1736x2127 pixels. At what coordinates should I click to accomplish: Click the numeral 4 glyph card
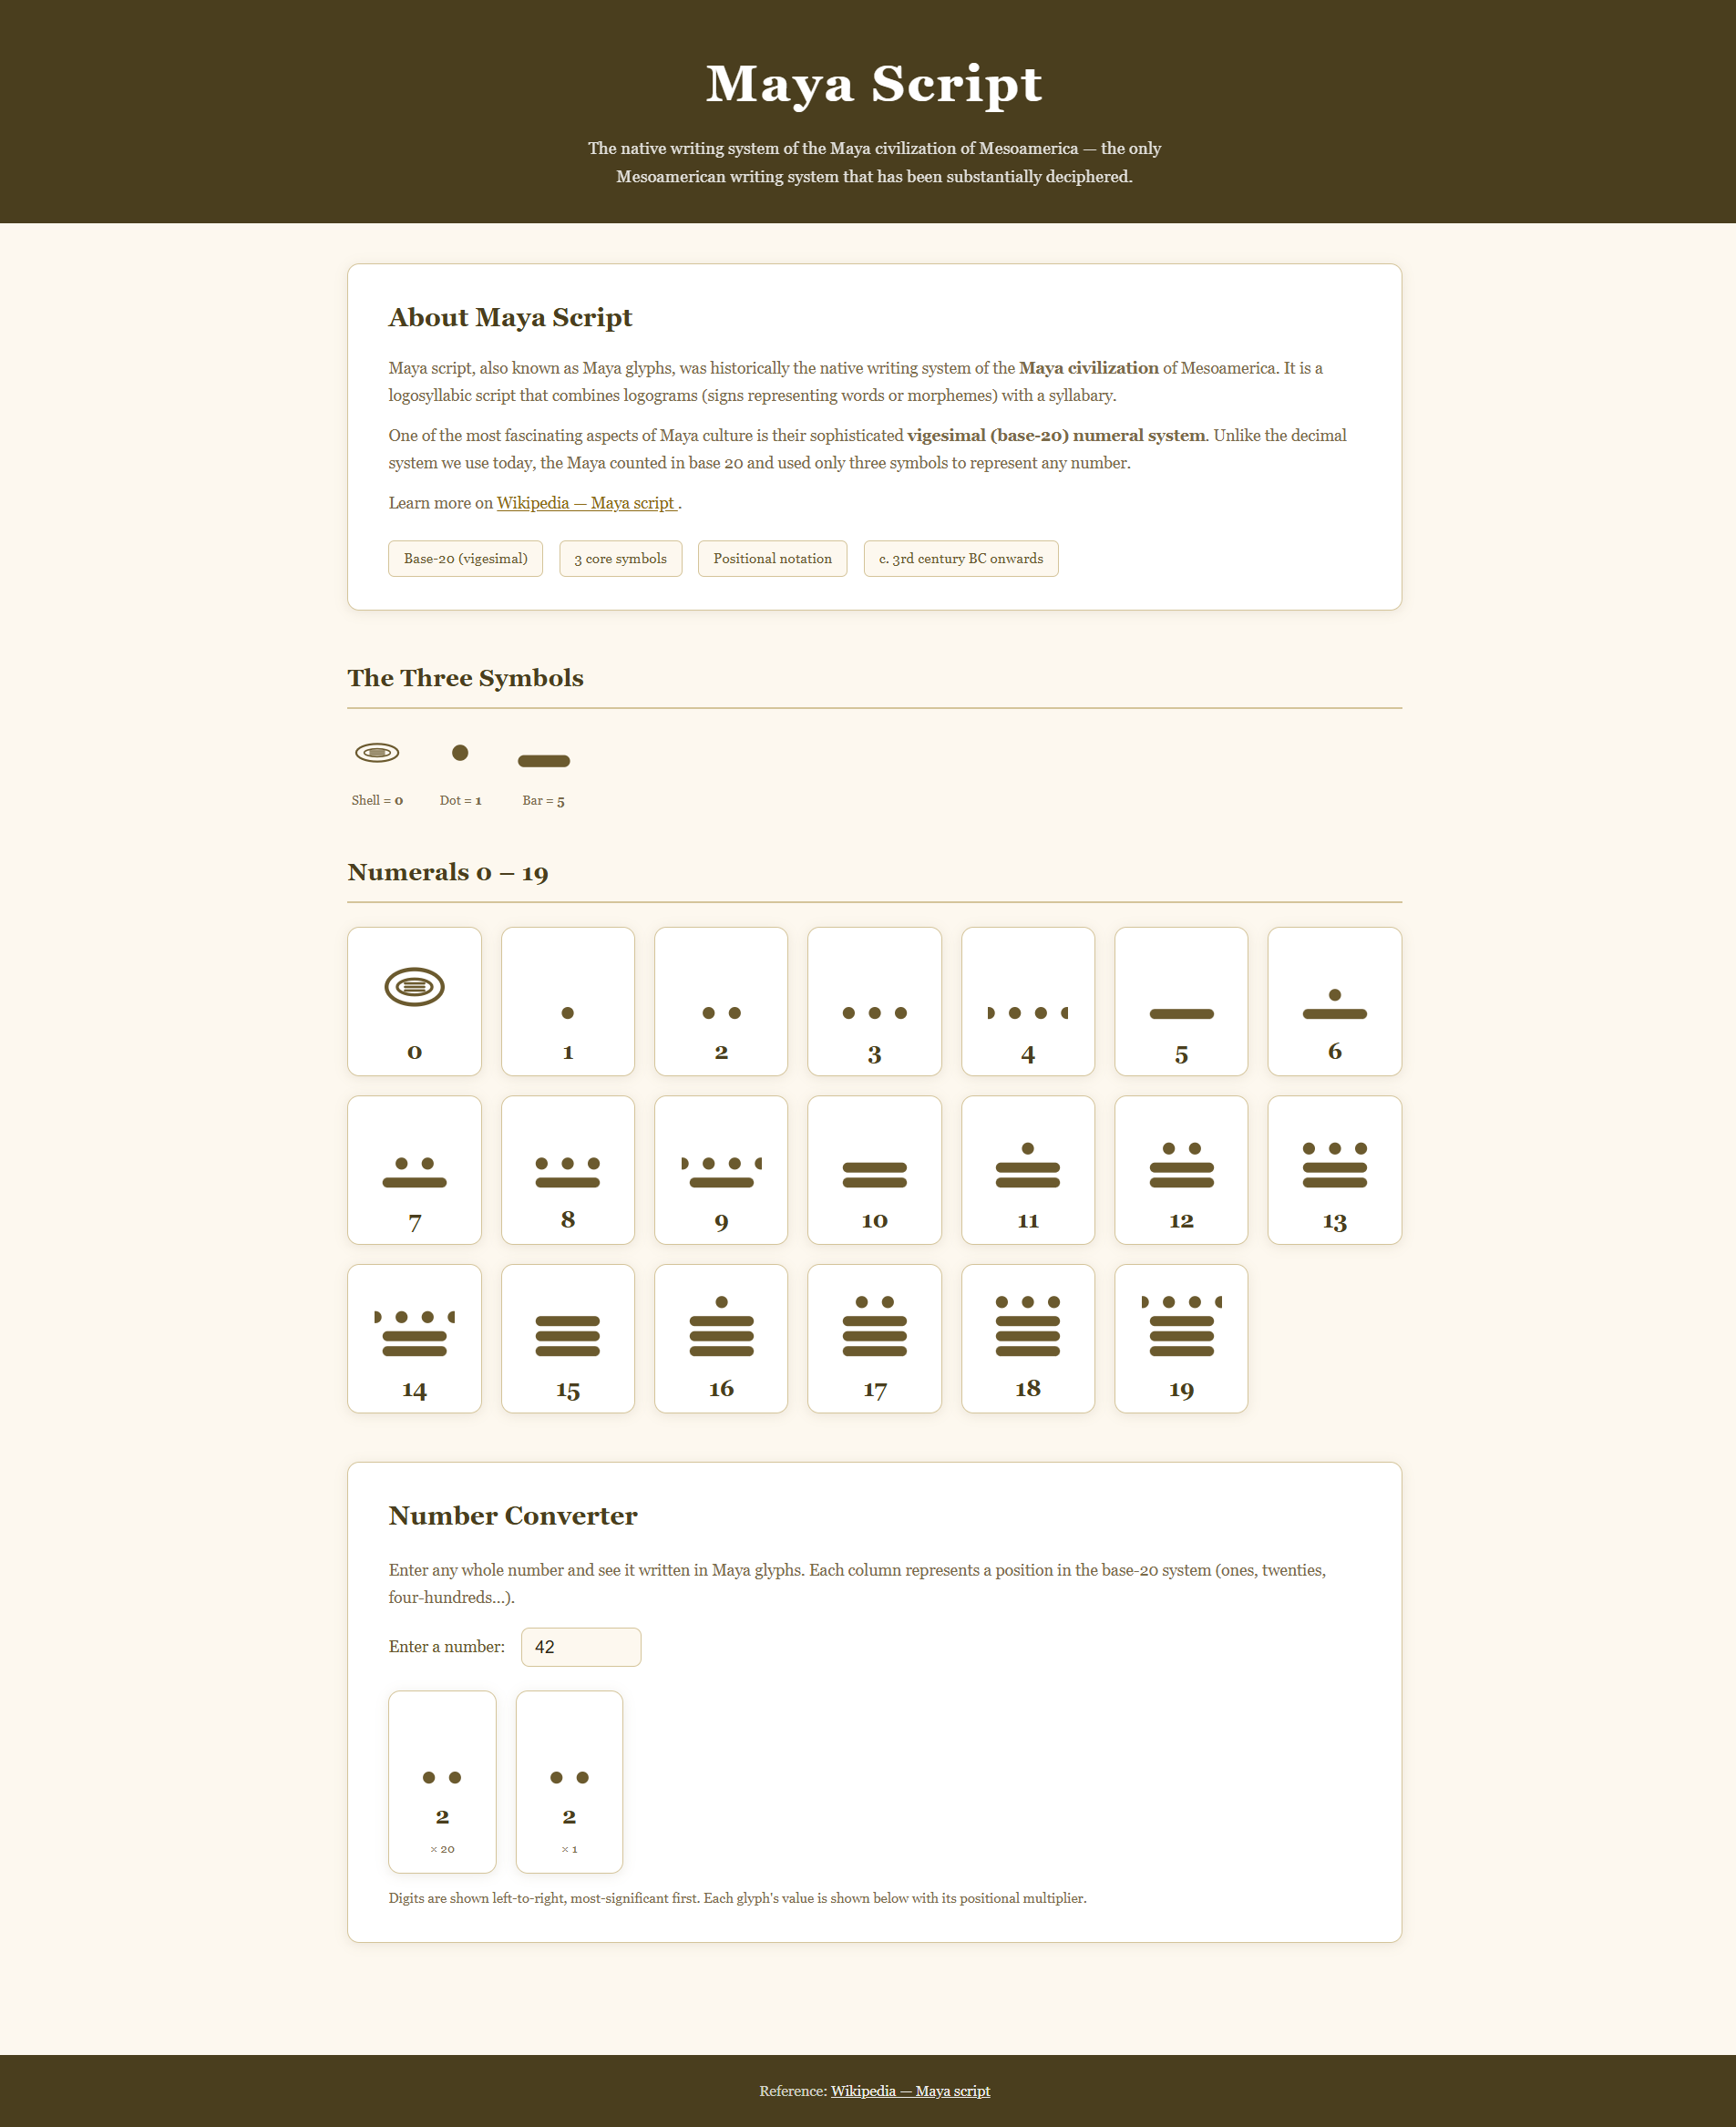pyautogui.click(x=1027, y=1001)
